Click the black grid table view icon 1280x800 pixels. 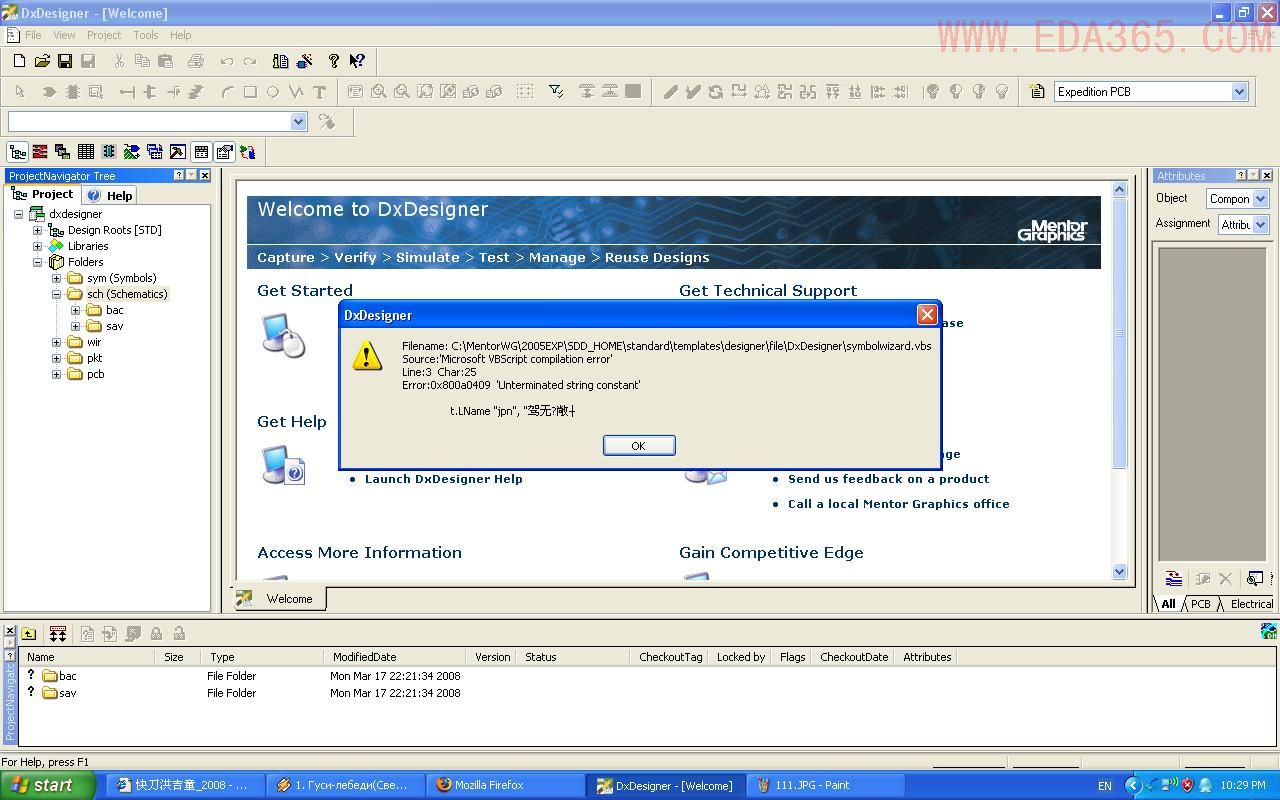[x=86, y=152]
